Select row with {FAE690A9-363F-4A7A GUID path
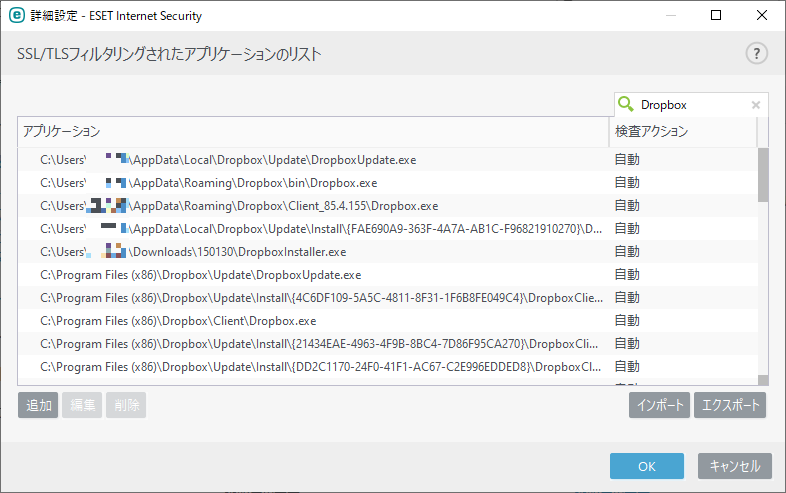786x493 pixels. pos(388,229)
